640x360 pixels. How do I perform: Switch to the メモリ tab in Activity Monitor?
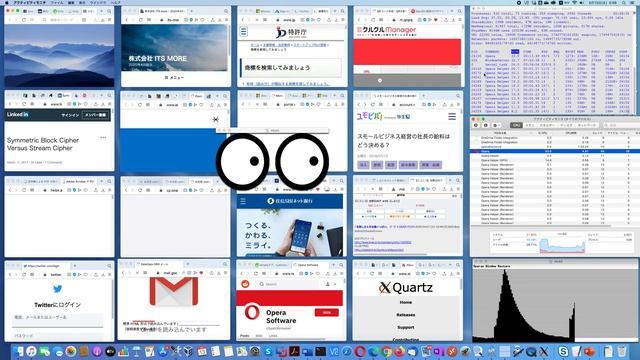point(530,125)
